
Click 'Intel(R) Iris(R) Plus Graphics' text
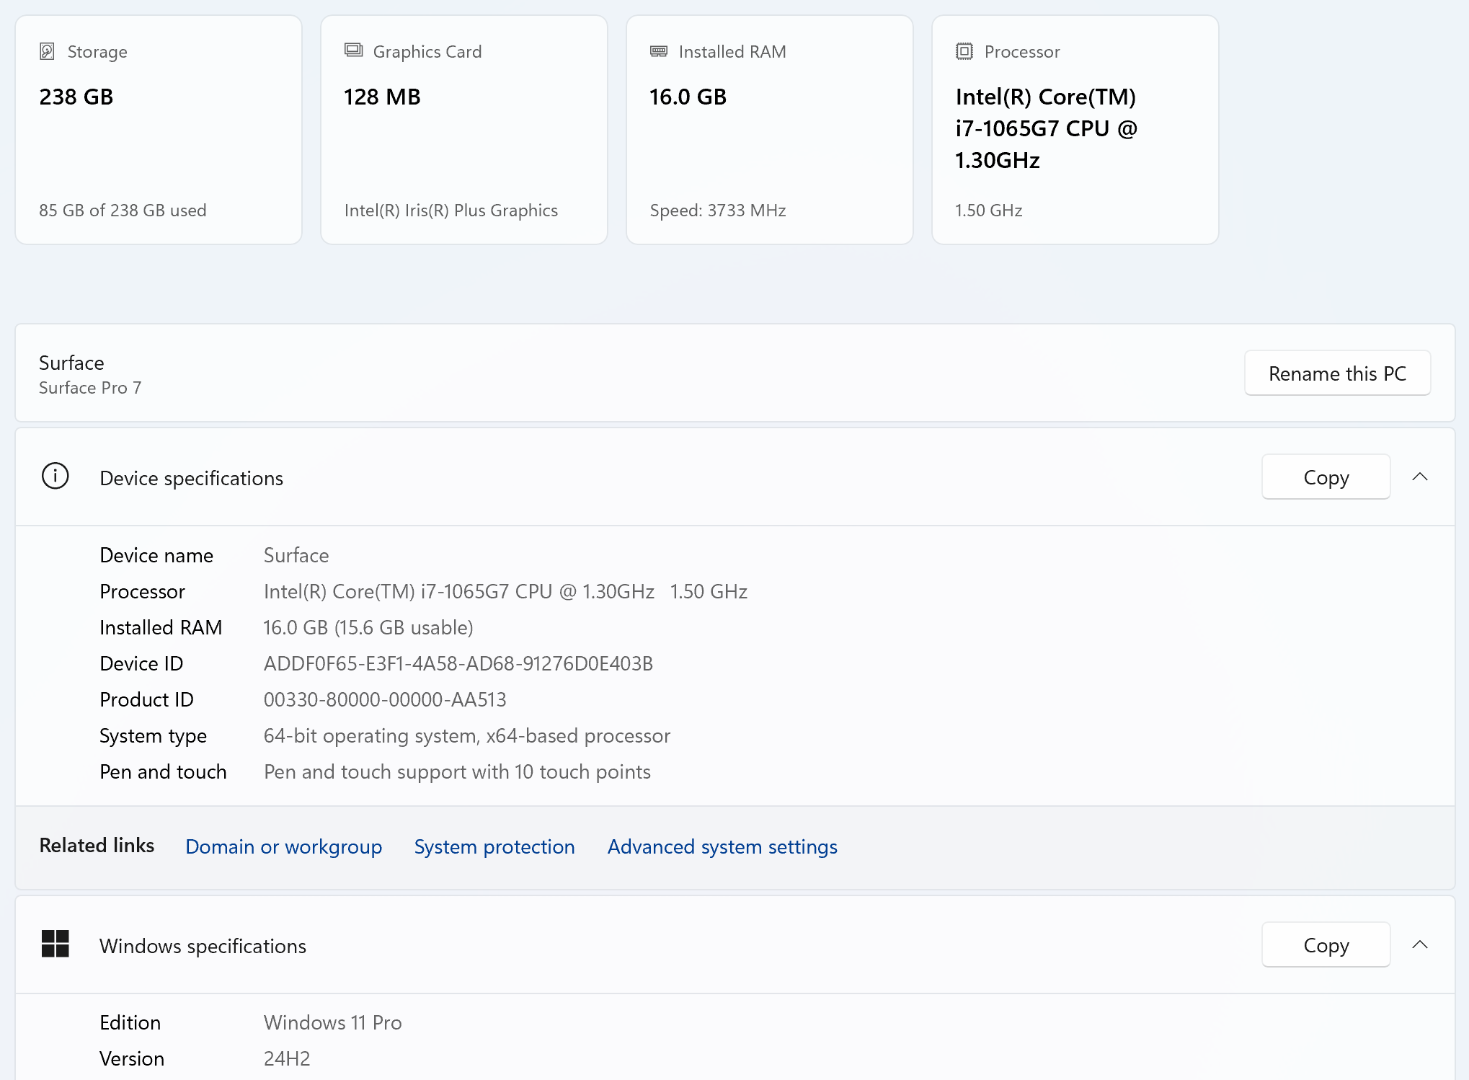pyautogui.click(x=451, y=210)
